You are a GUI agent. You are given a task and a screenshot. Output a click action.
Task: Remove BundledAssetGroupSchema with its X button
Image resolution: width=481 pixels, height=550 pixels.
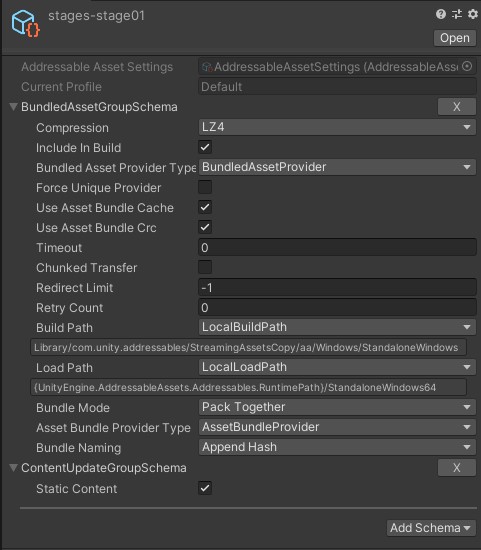point(456,107)
